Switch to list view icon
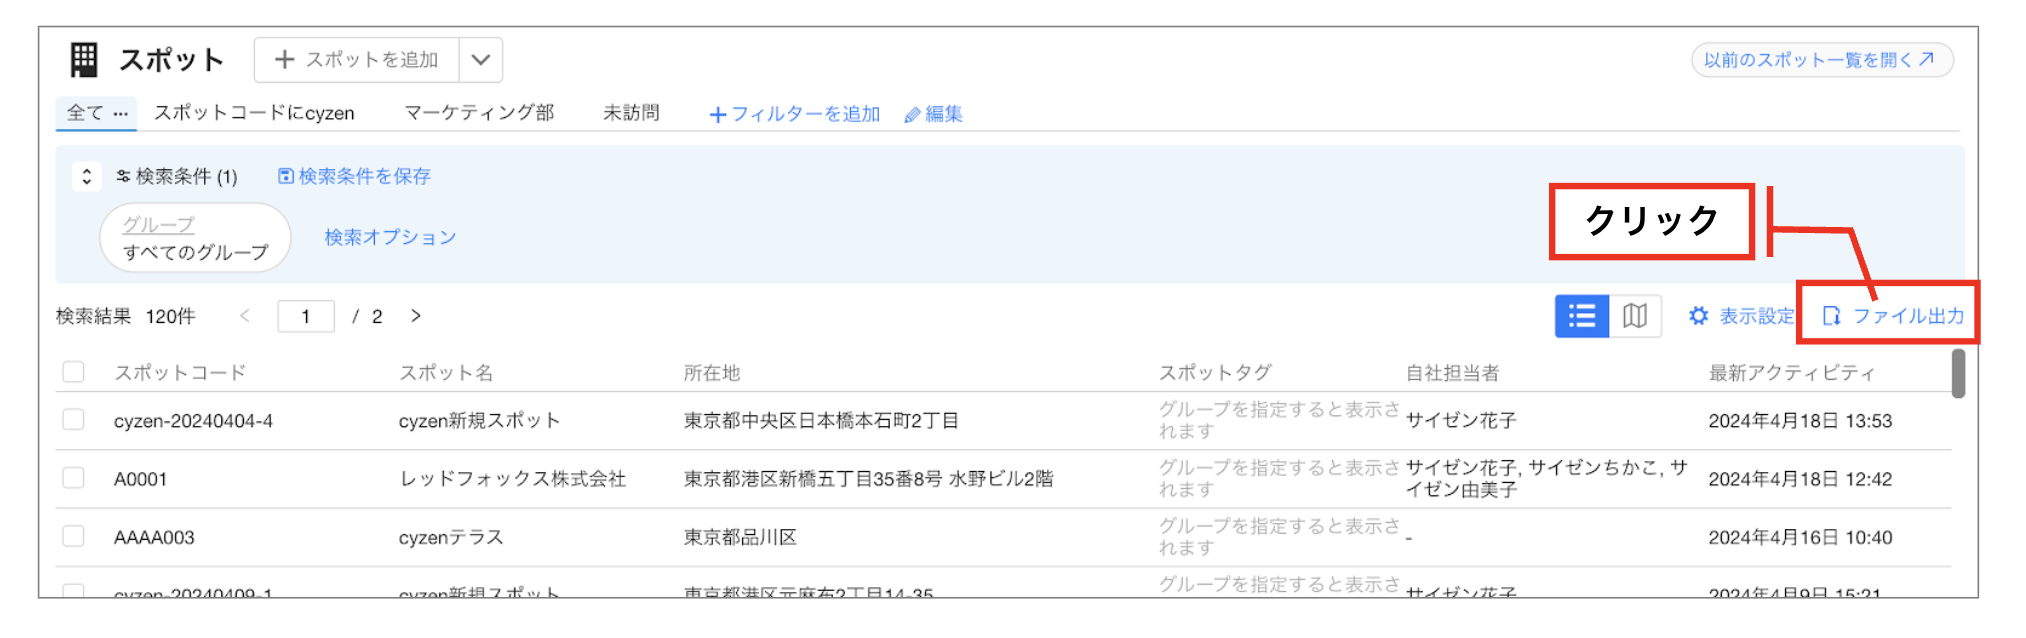 pos(1582,316)
